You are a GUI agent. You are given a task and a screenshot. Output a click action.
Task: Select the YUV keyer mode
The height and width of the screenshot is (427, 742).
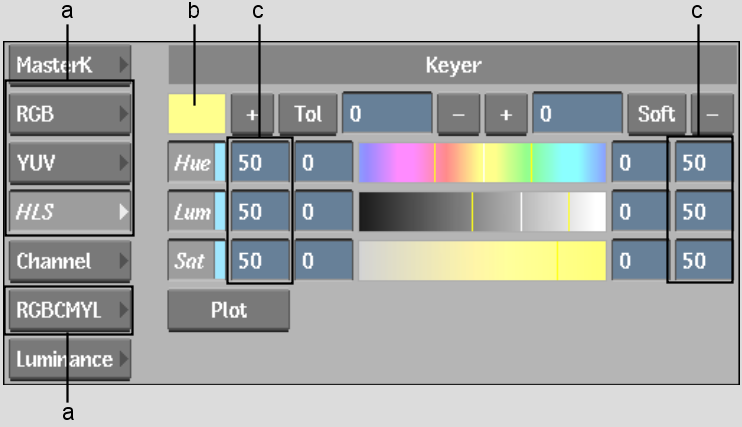70,162
